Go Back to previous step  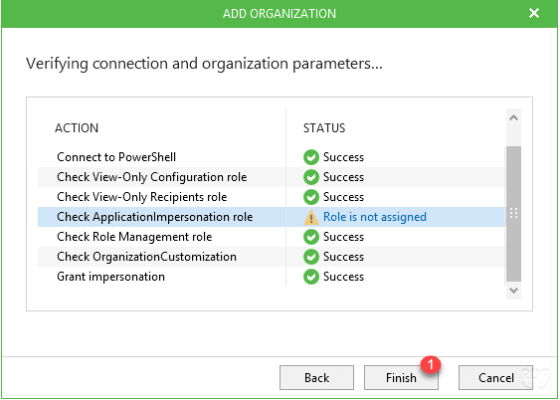tap(316, 377)
